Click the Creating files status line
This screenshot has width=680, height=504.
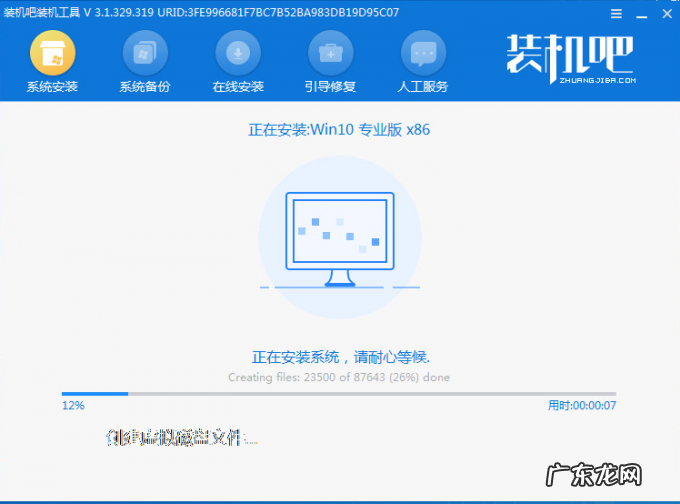[x=339, y=377]
